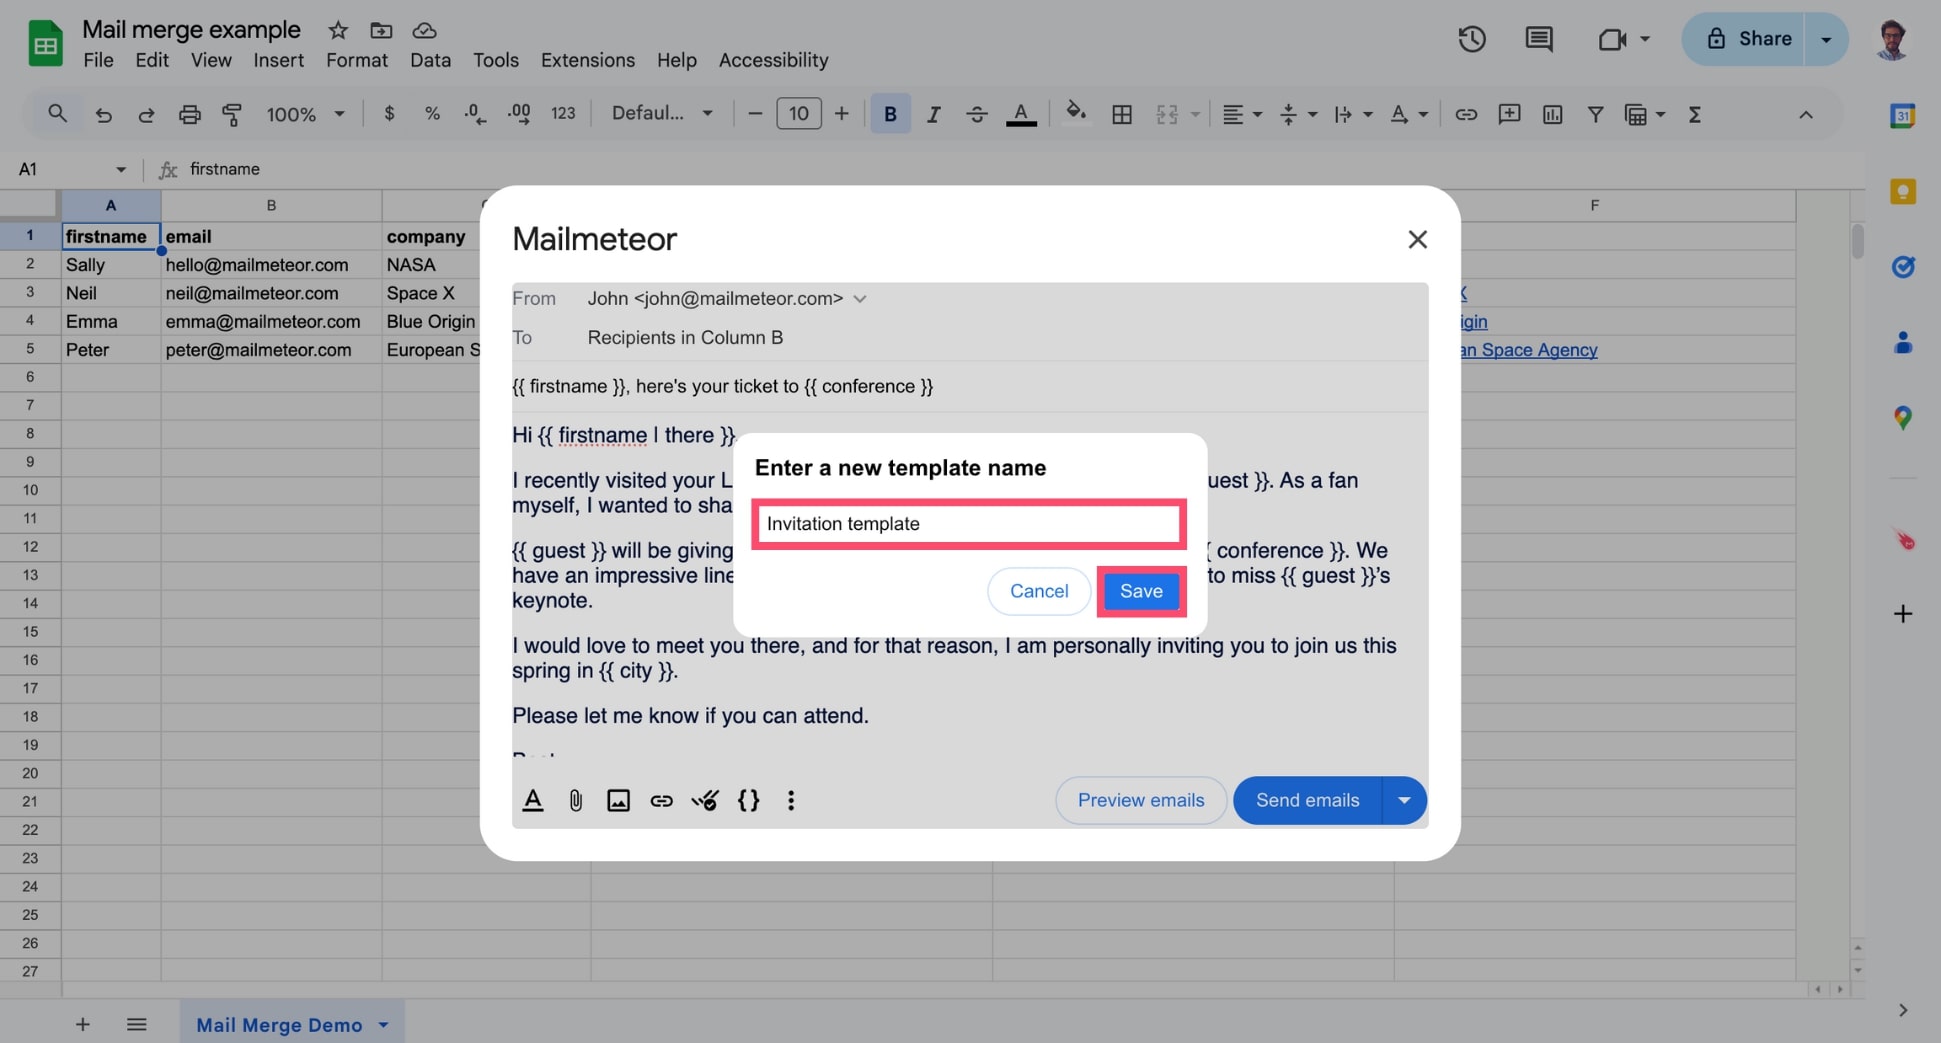Open the video call options dropdown
Image resolution: width=1941 pixels, height=1043 pixels.
coord(1645,39)
